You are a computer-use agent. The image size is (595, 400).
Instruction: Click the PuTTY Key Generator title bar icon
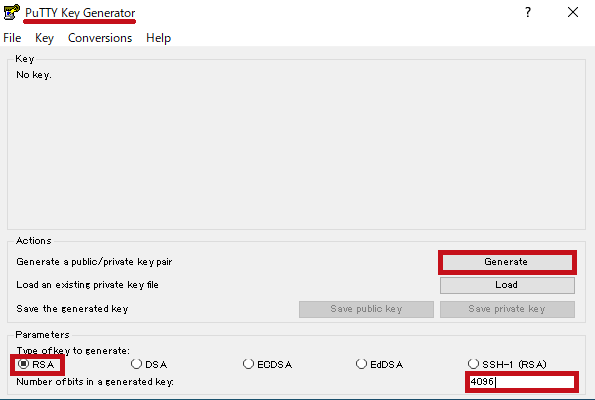11,12
